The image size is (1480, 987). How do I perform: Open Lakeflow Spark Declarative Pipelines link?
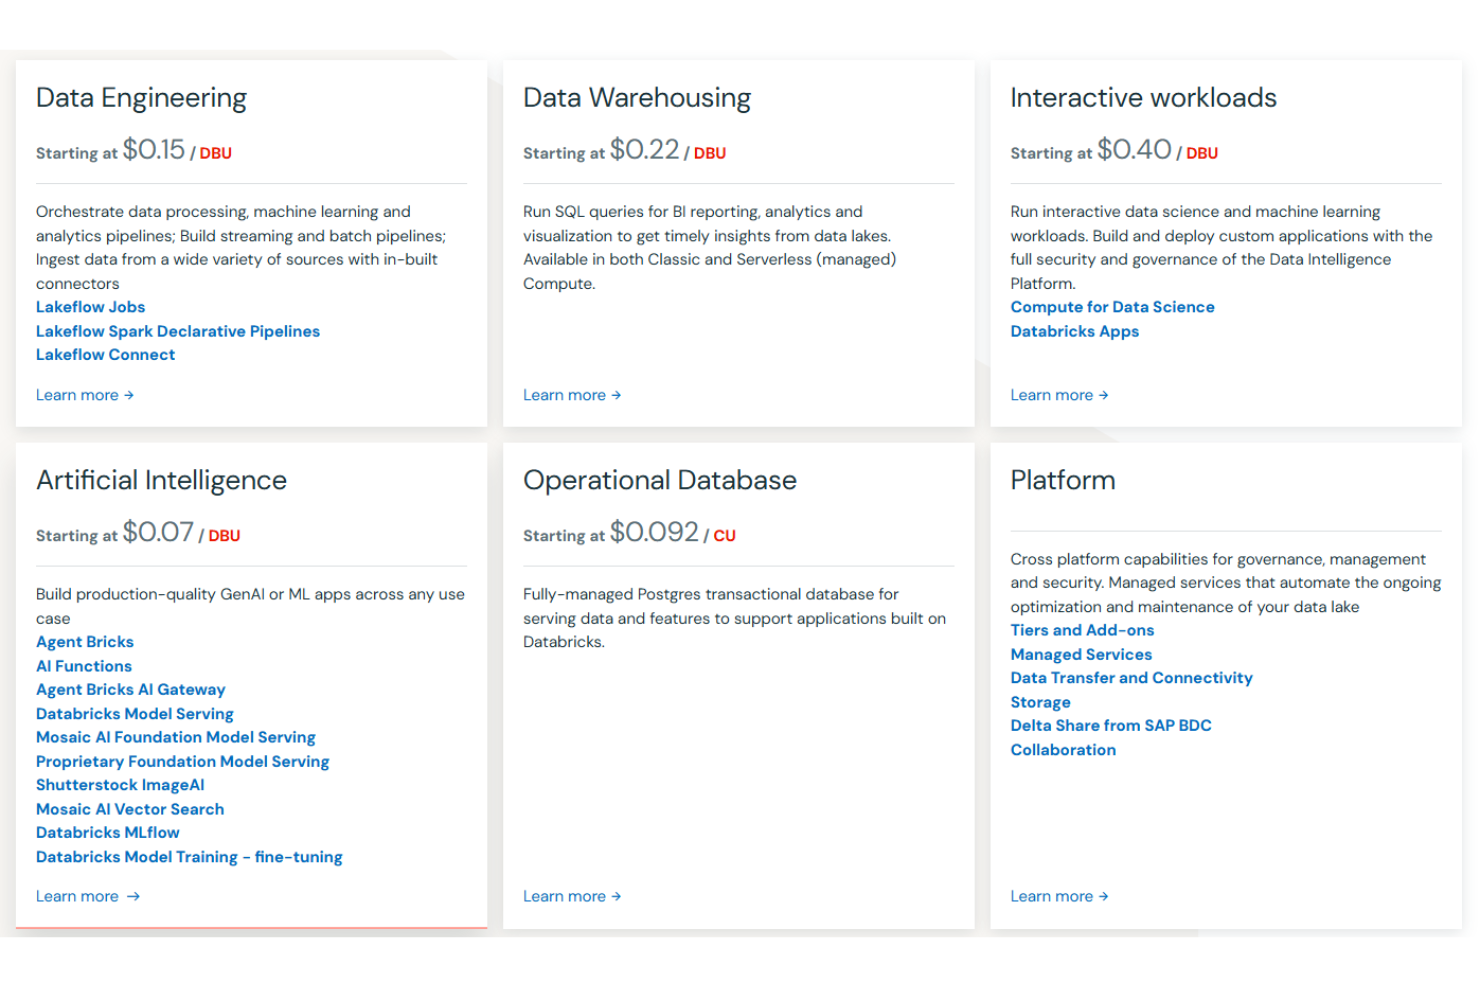178,331
